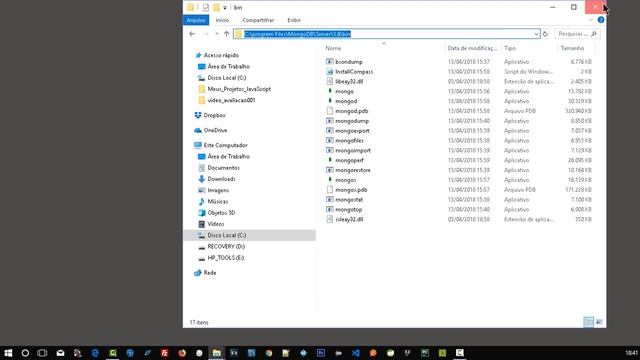
Task: Refresh the current folder view
Action: [545, 34]
